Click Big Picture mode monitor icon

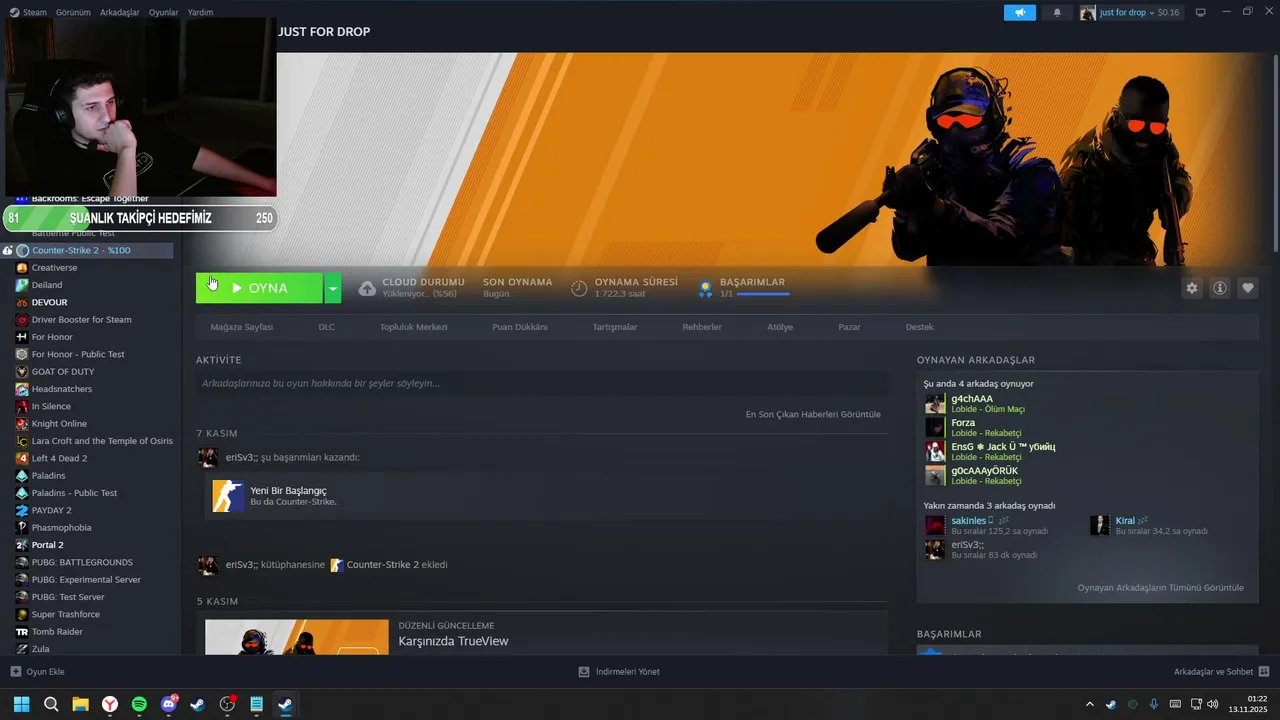point(1201,12)
